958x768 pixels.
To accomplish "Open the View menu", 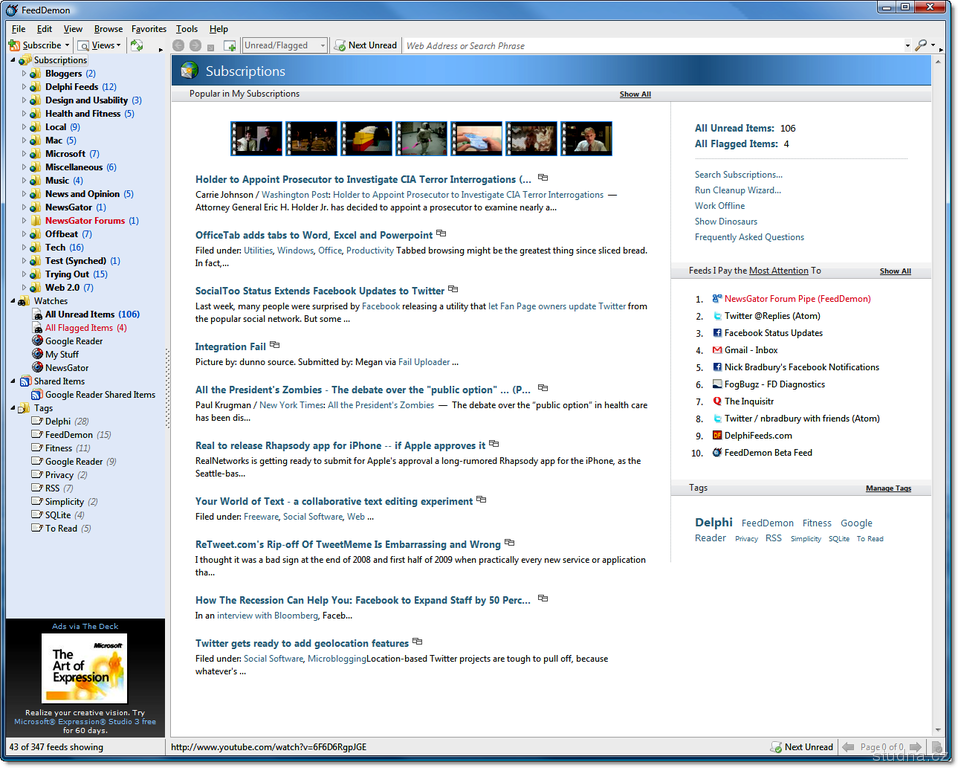I will click(73, 29).
